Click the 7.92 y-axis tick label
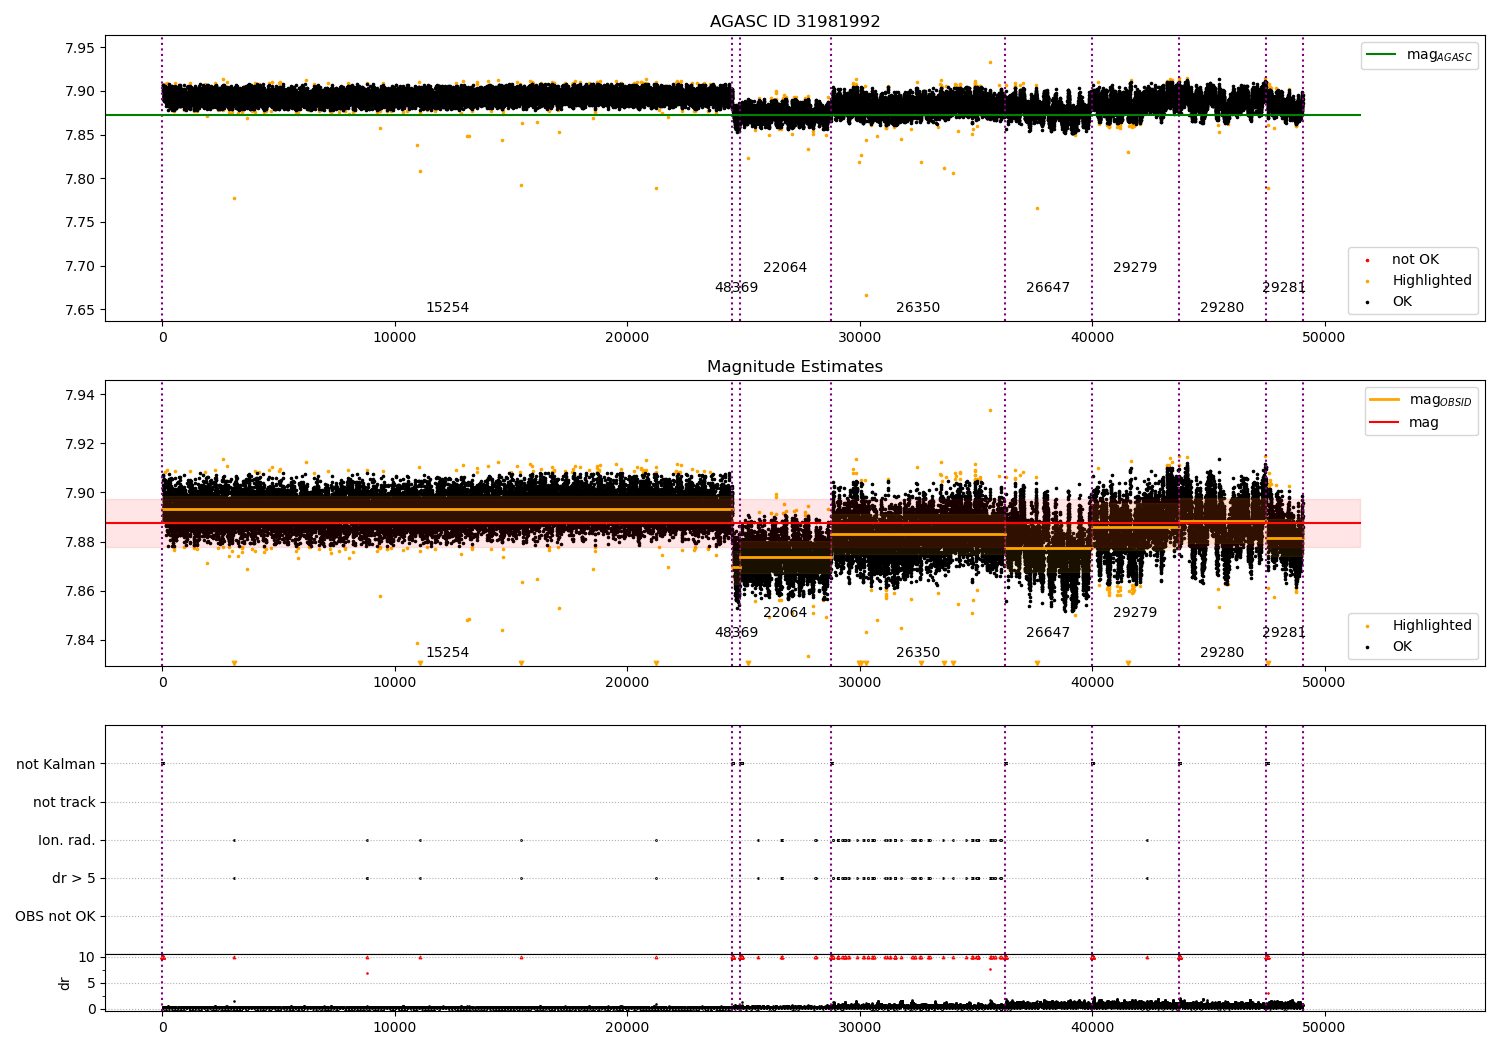The width and height of the screenshot is (1500, 1050). tap(80, 445)
